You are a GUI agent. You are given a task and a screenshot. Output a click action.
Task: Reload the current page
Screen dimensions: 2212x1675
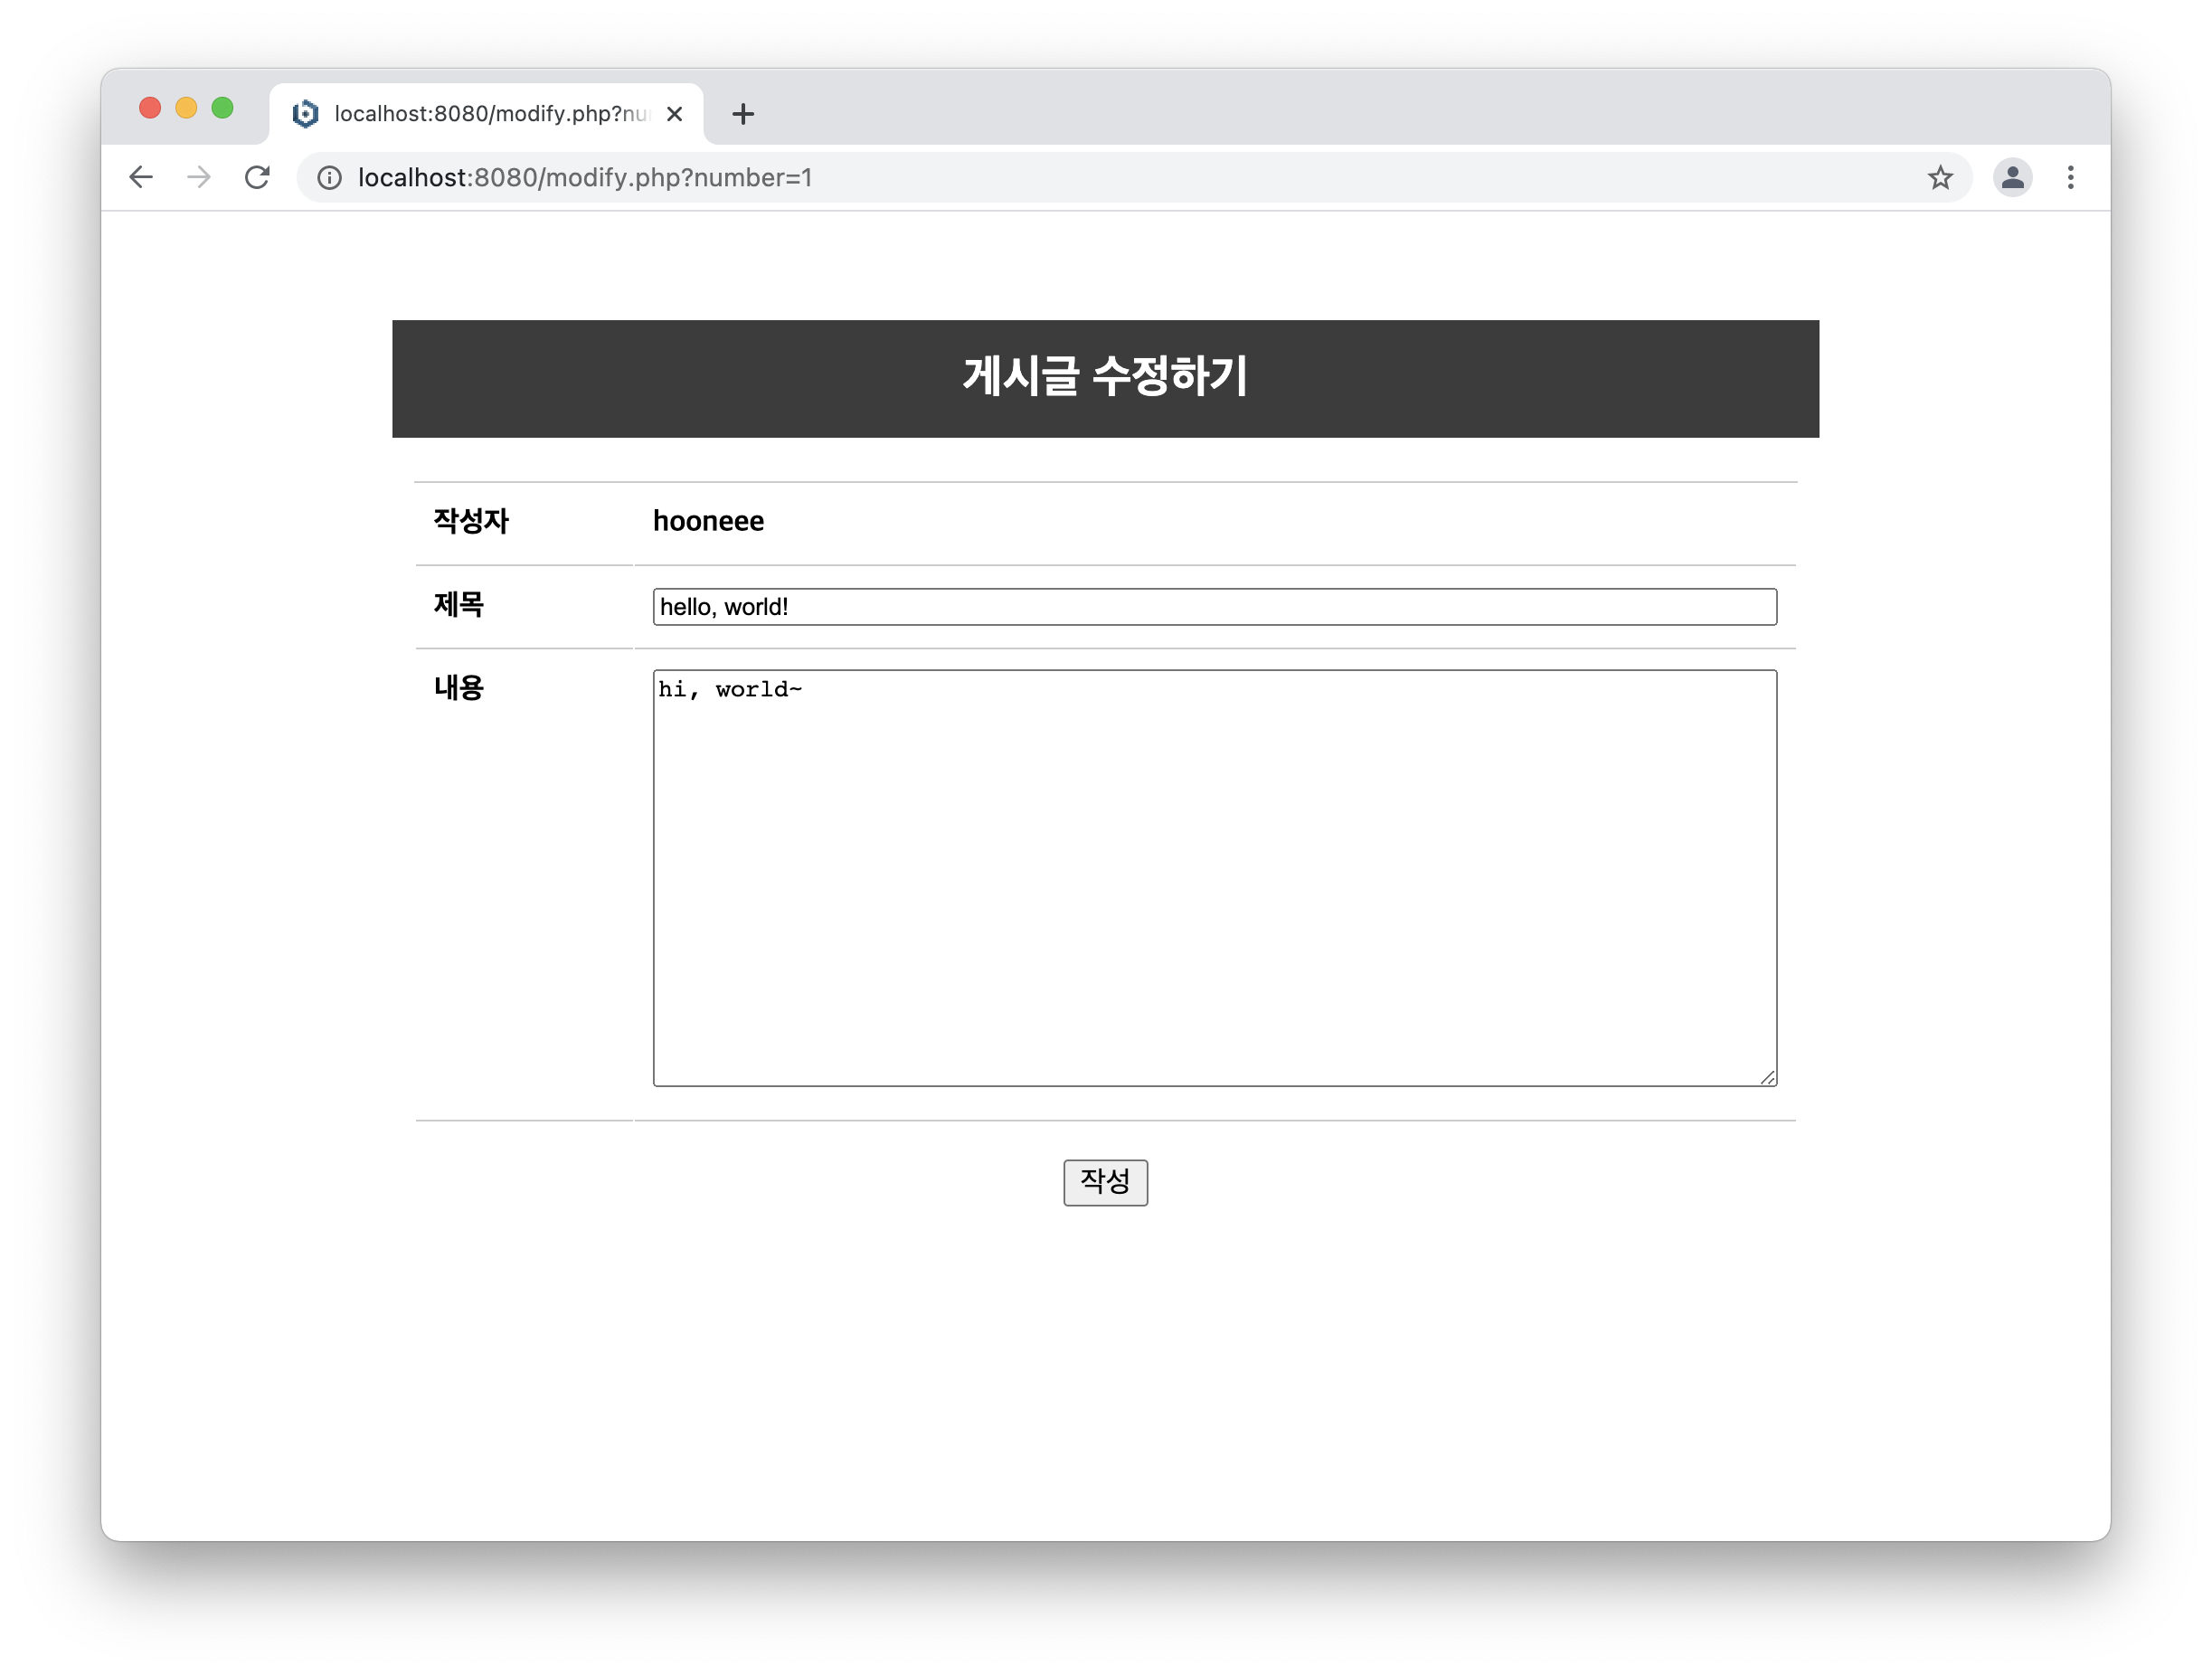[257, 177]
